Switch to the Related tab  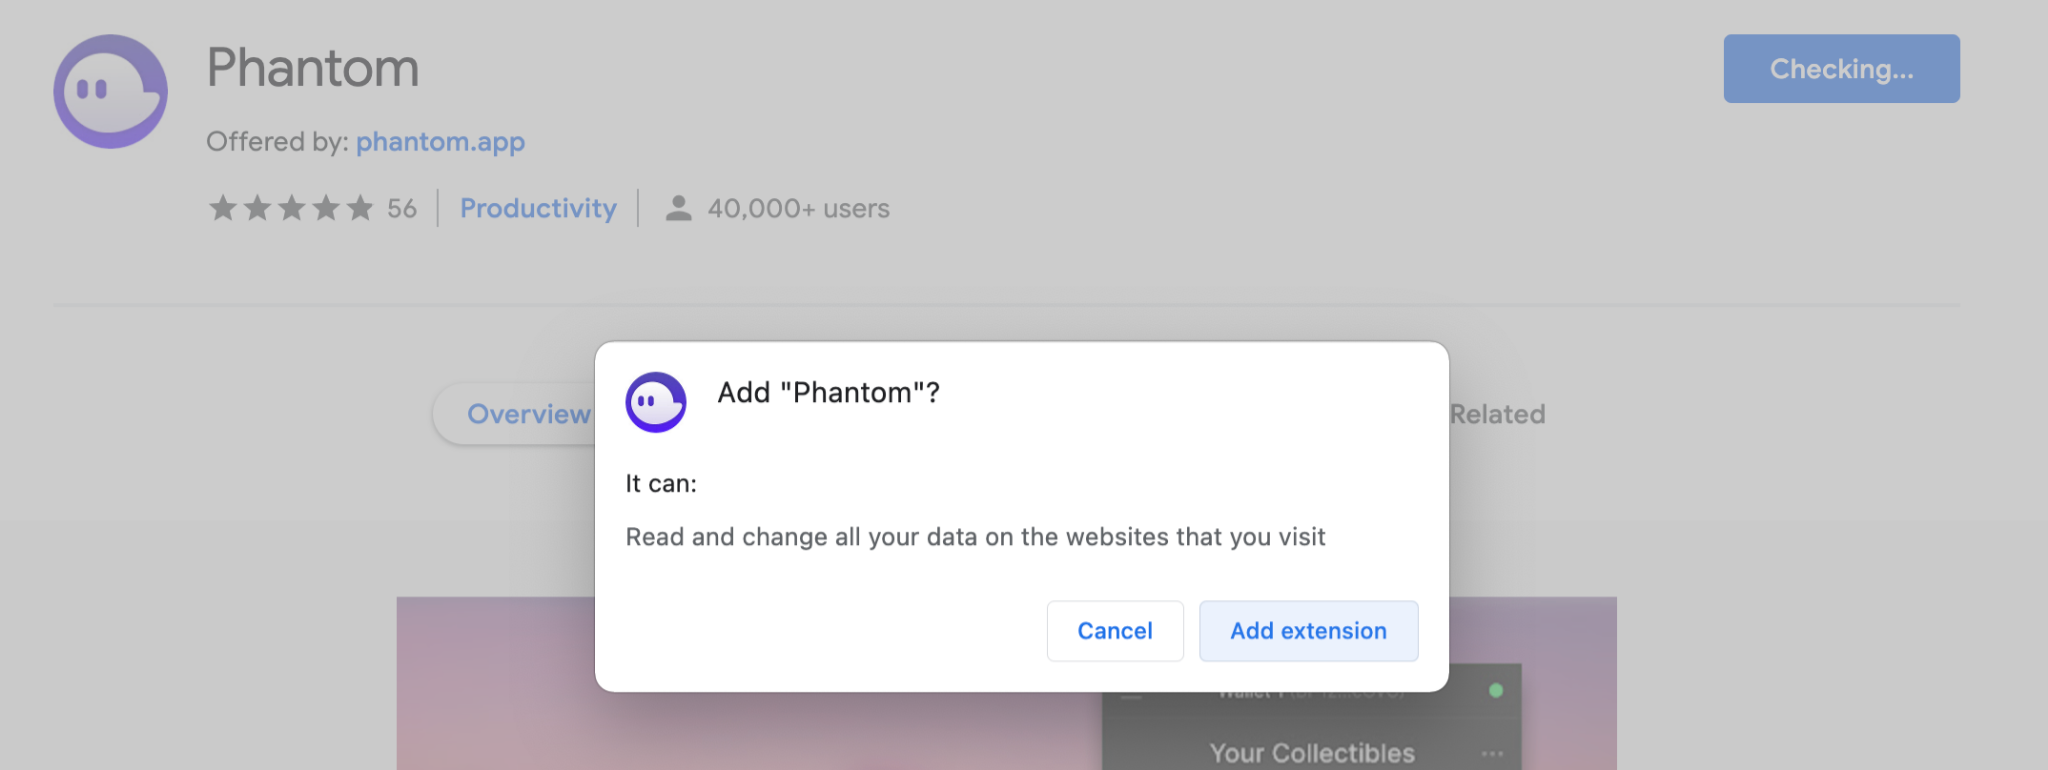click(x=1497, y=414)
